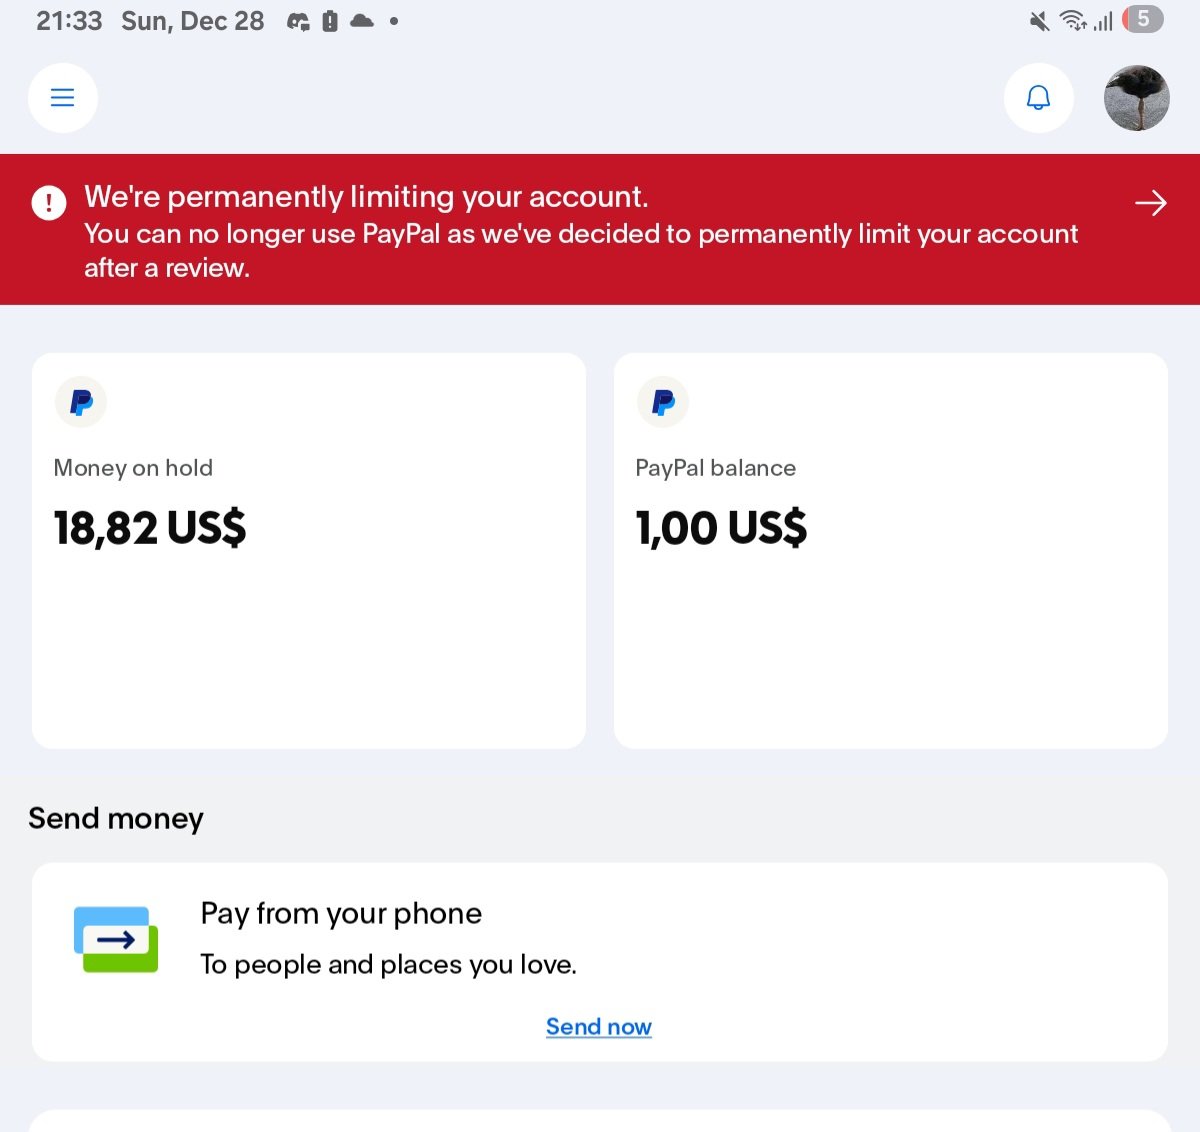This screenshot has width=1200, height=1132.
Task: Tap the date Sun, Dec 28 in status bar
Action: pos(193,21)
